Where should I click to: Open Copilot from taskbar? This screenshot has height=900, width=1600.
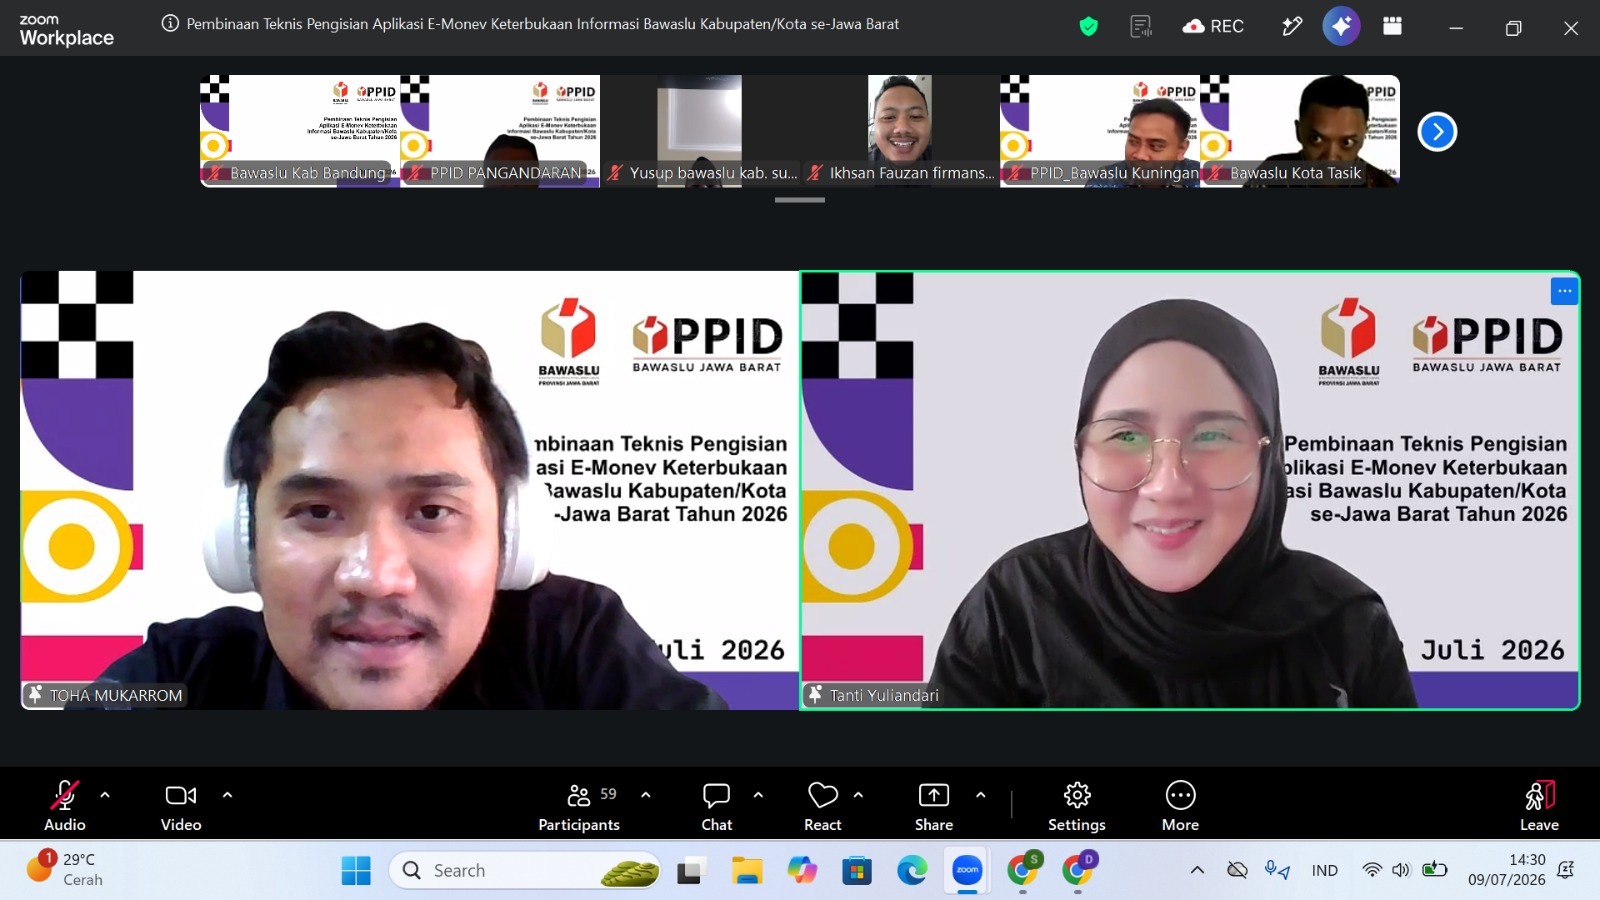click(x=802, y=871)
